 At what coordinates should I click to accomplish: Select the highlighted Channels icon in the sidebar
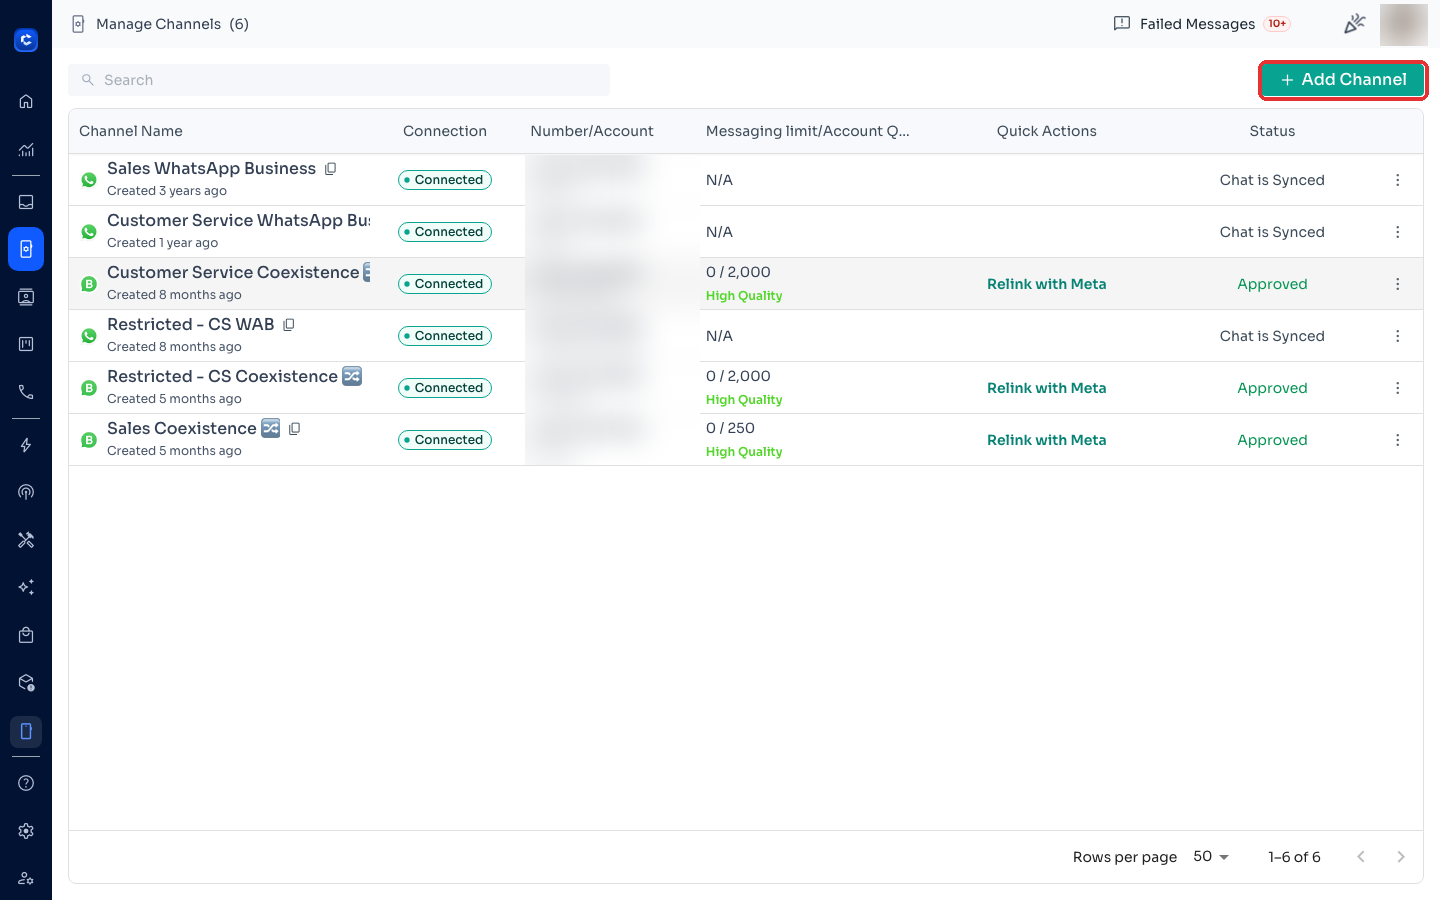pyautogui.click(x=26, y=249)
